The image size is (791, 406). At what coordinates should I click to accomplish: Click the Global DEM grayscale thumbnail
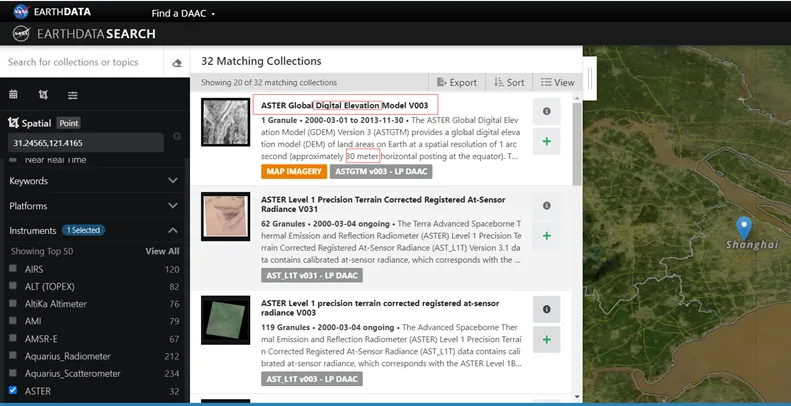pos(225,122)
